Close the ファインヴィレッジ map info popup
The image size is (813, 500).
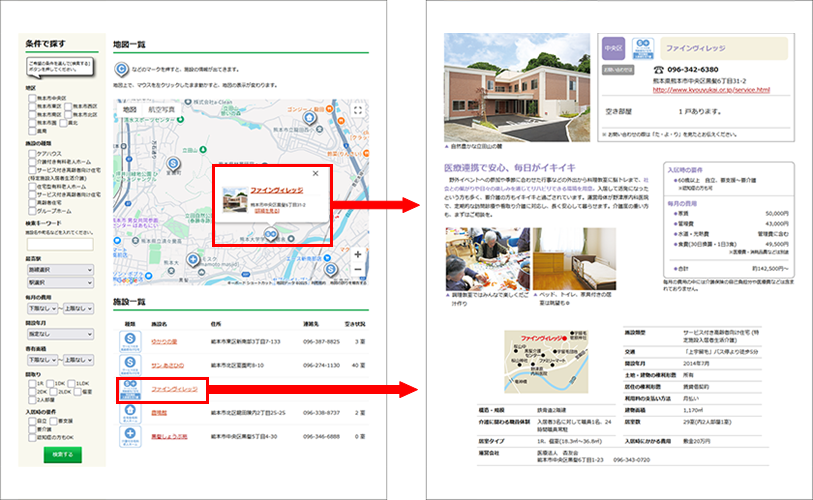[x=316, y=173]
